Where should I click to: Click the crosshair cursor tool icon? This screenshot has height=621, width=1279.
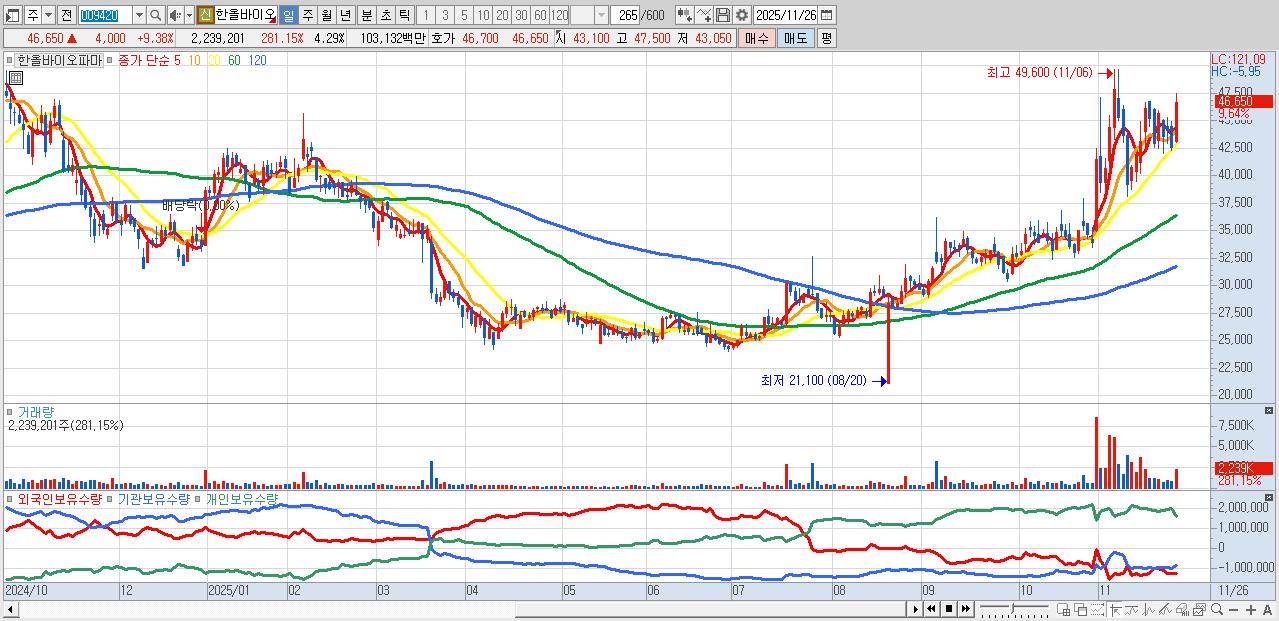point(1115,609)
